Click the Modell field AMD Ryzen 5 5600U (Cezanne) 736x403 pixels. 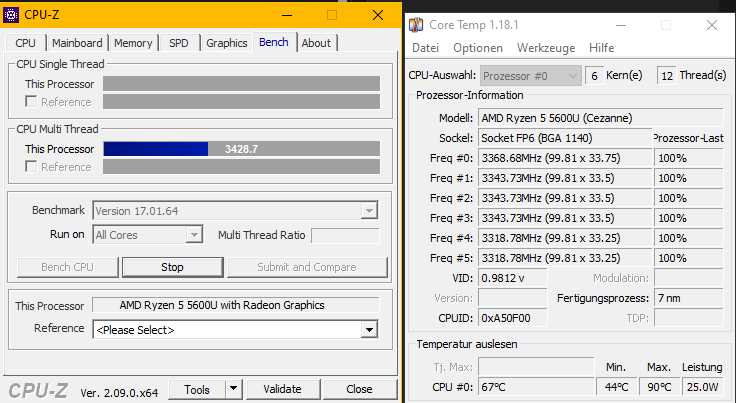(x=601, y=118)
